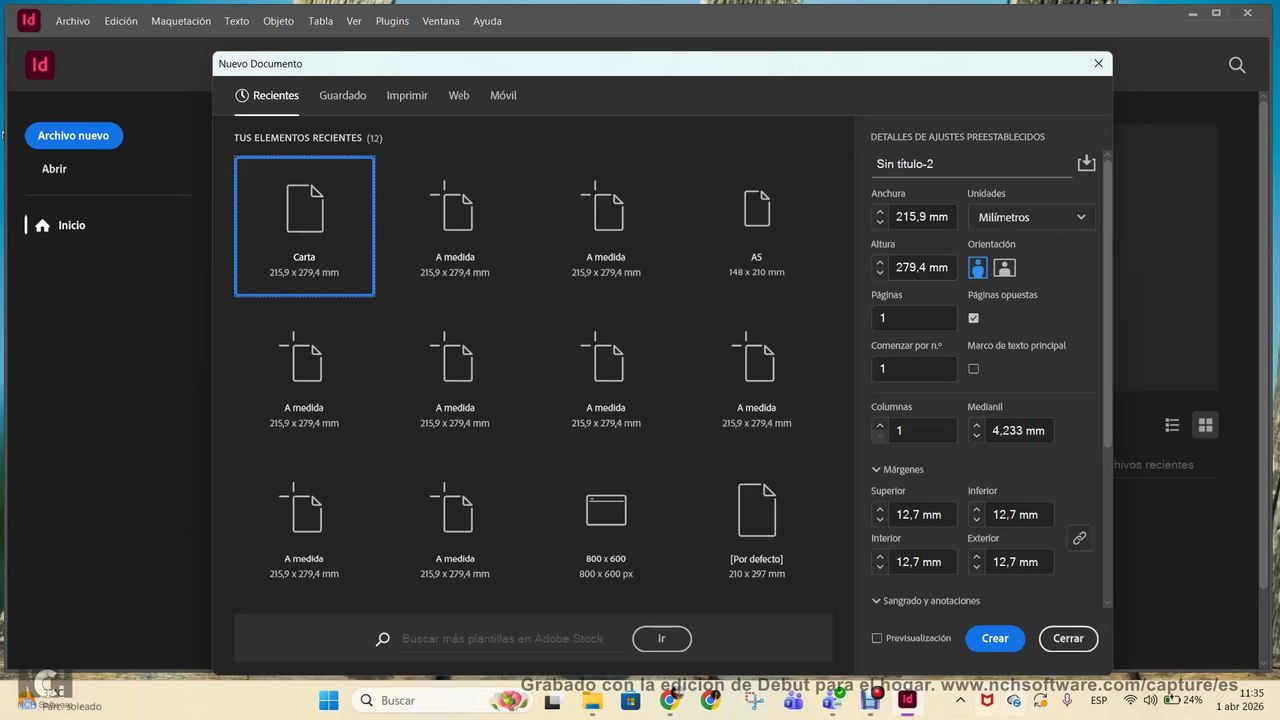Open File Explorer from the taskbar
Image resolution: width=1280 pixels, height=720 pixels.
coord(592,701)
